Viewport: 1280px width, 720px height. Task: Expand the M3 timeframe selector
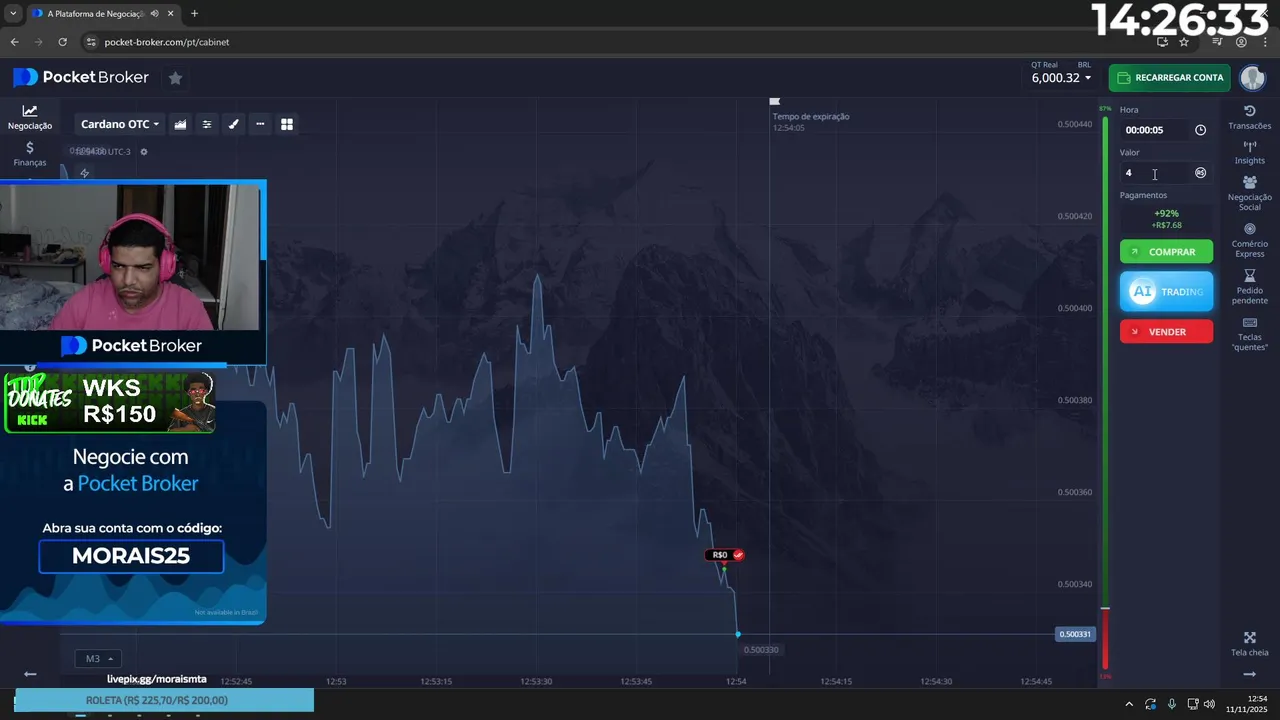click(x=98, y=659)
